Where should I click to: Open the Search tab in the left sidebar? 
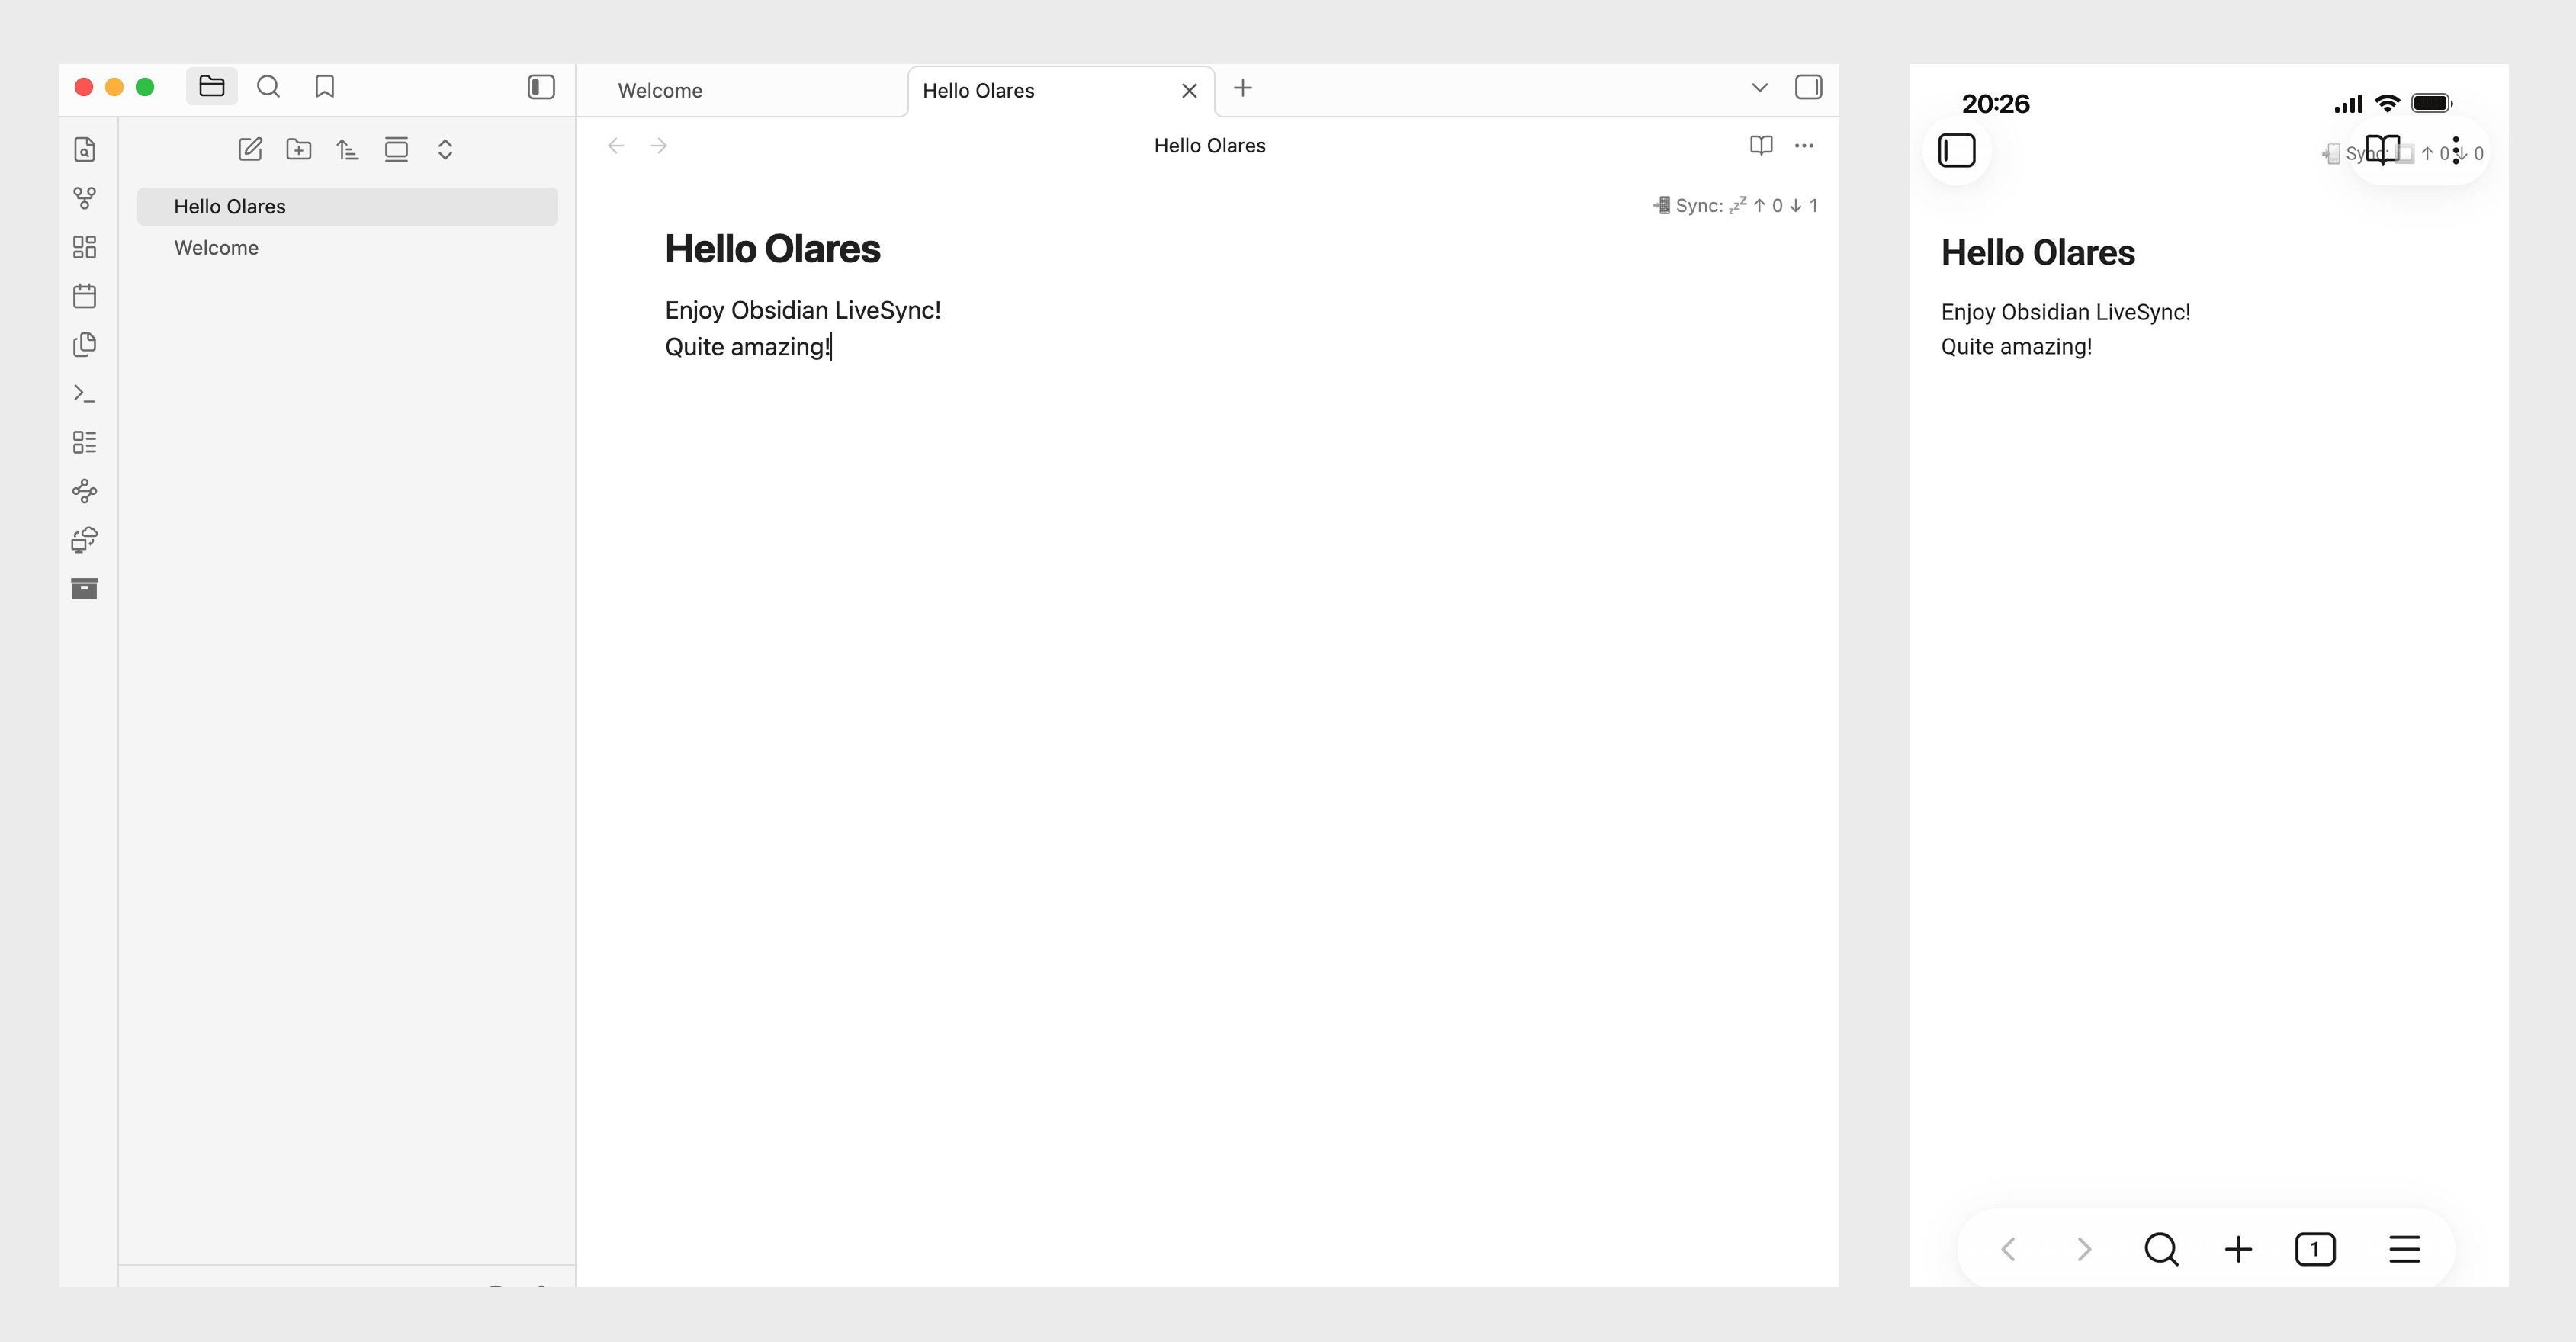268,87
